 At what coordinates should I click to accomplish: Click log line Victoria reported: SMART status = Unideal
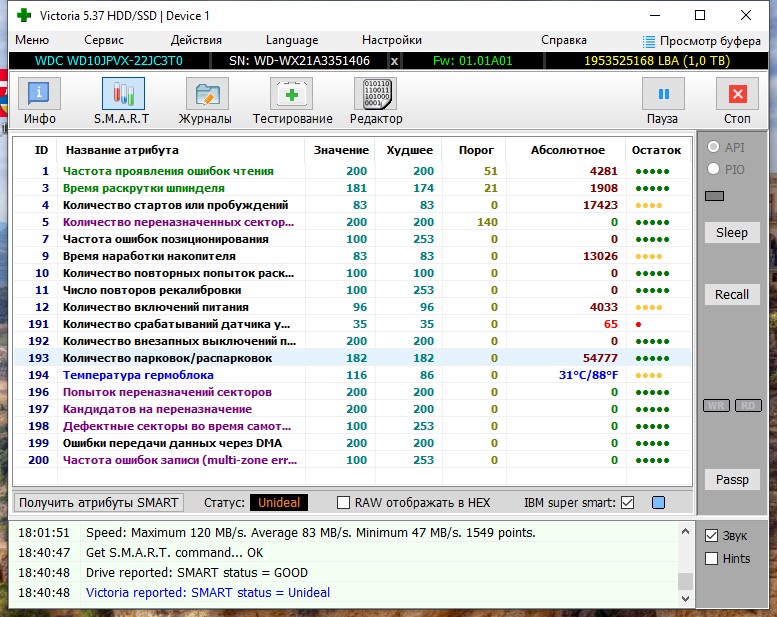(x=208, y=593)
